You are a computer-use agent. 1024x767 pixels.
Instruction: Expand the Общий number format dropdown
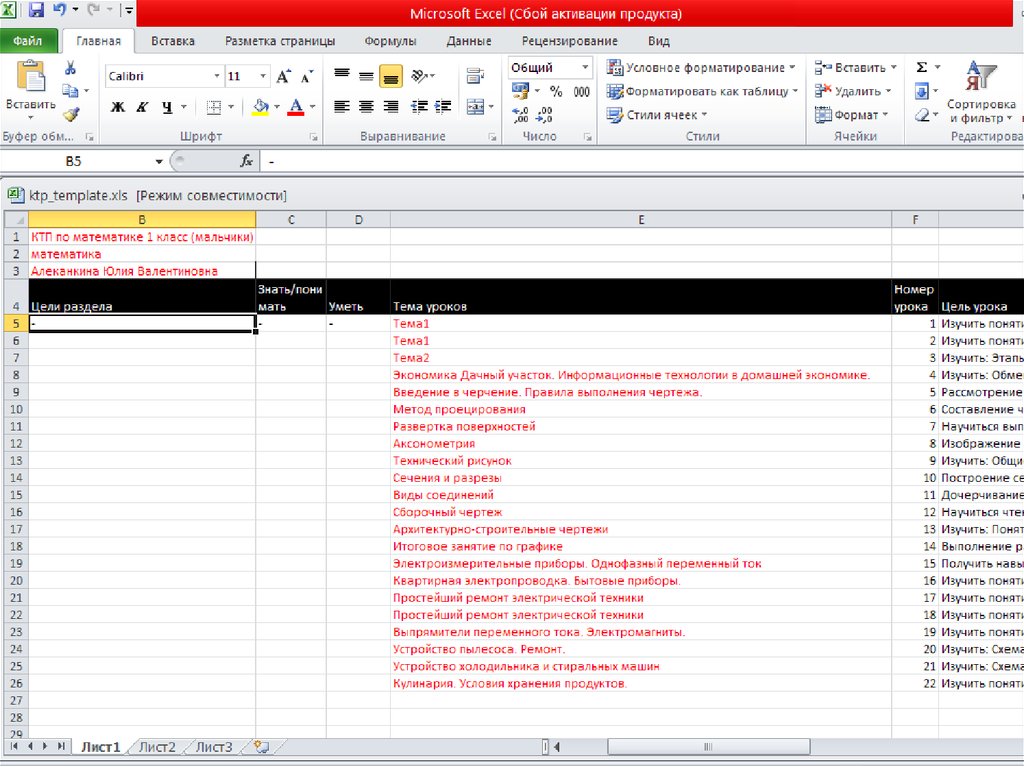(x=585, y=68)
